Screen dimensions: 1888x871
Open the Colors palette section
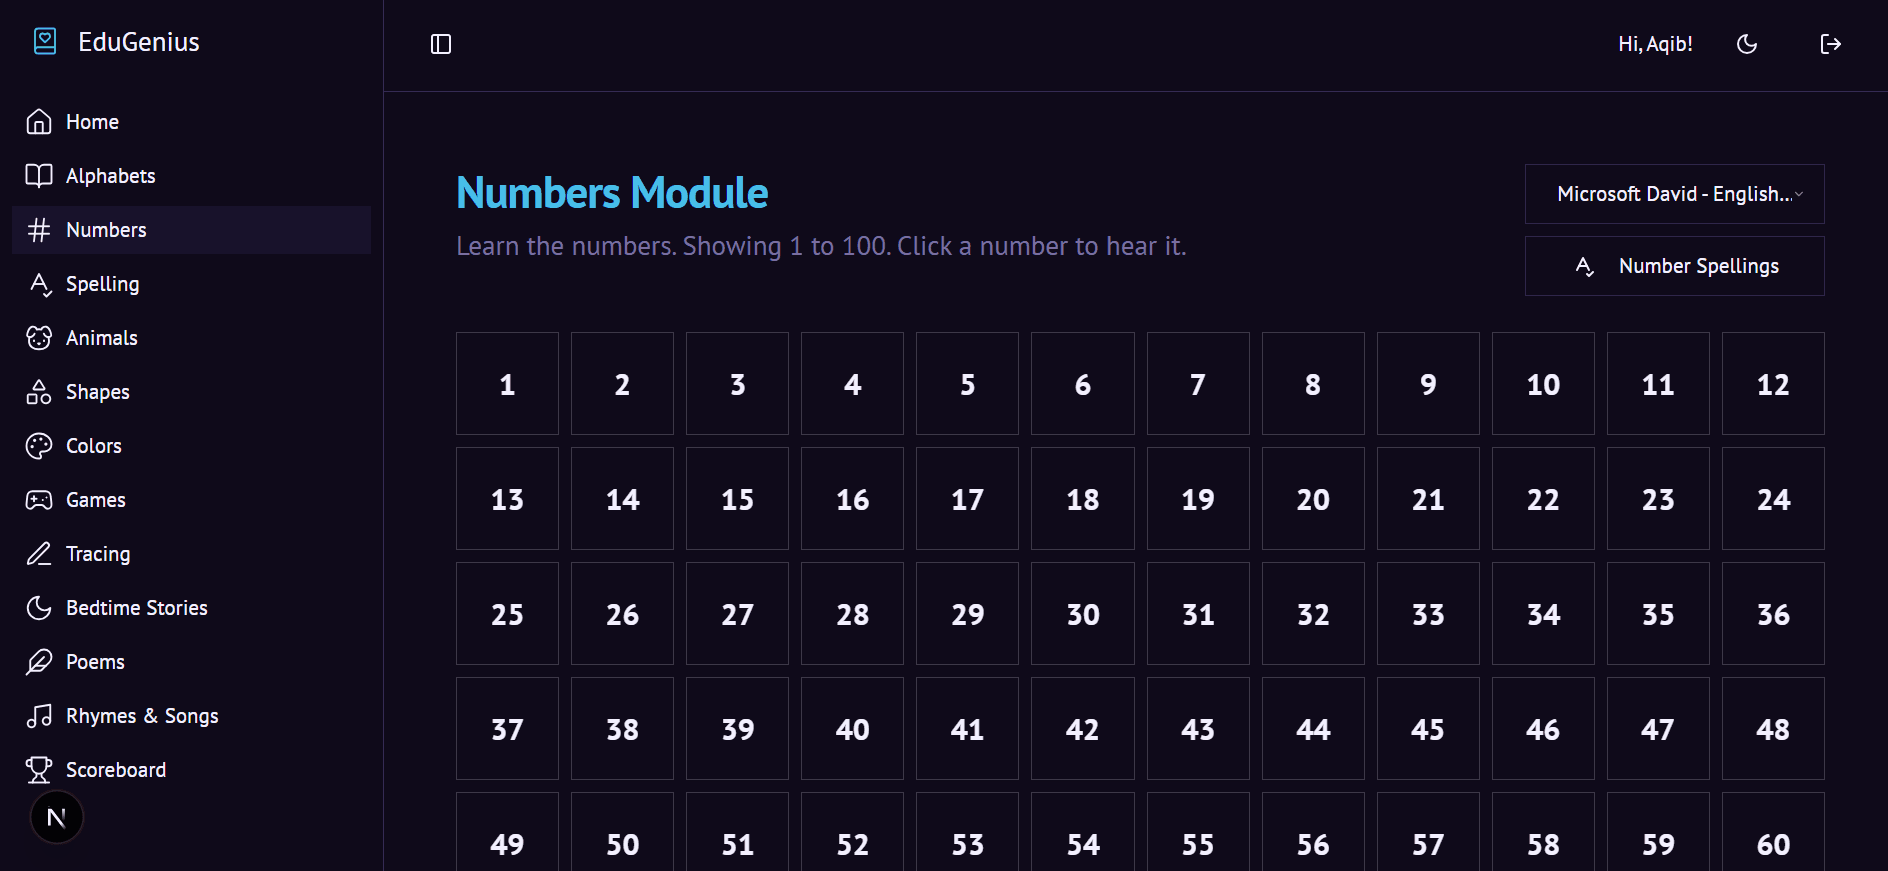click(x=92, y=446)
